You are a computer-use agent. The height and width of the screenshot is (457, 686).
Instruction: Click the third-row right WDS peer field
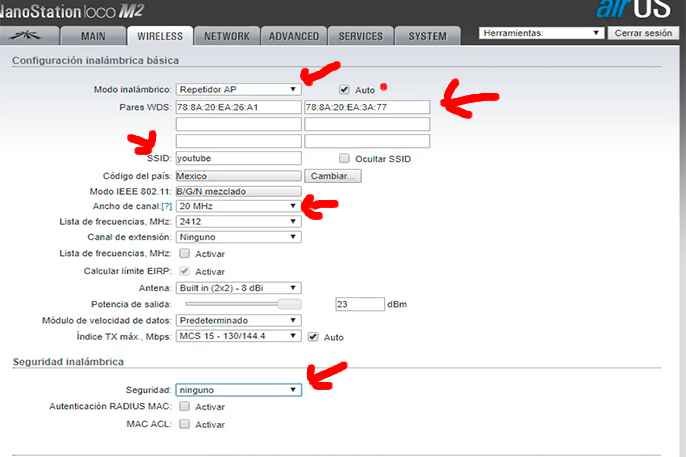point(367,141)
